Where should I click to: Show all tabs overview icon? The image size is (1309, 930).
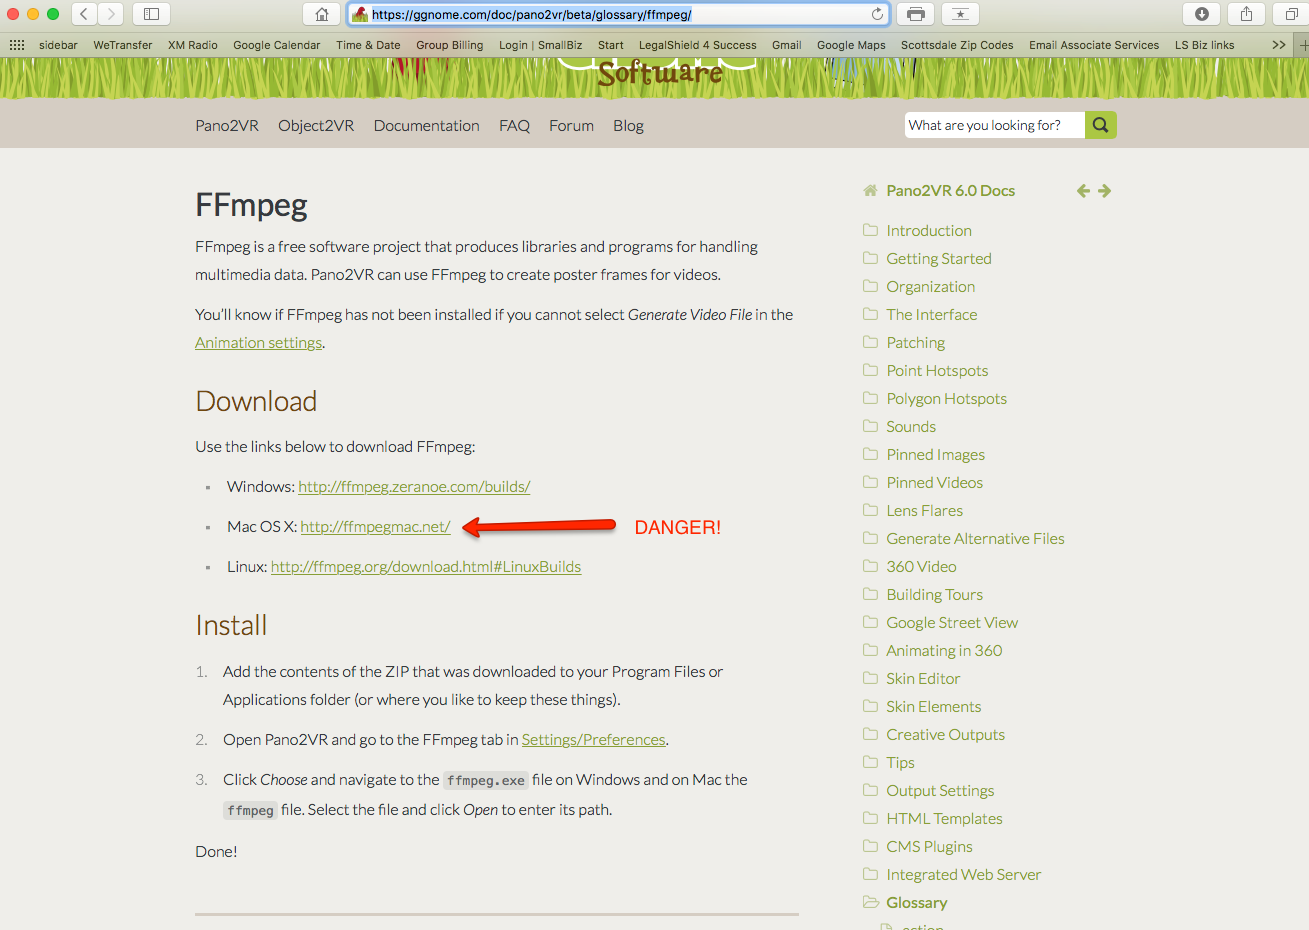[1291, 14]
